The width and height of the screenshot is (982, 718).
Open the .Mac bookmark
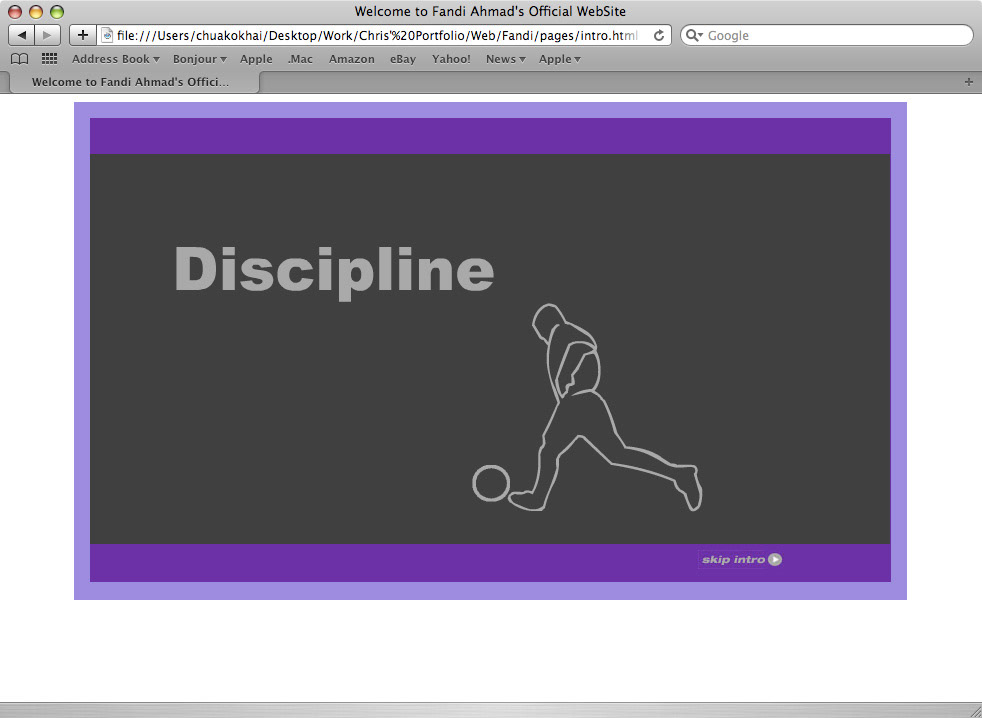coord(300,59)
